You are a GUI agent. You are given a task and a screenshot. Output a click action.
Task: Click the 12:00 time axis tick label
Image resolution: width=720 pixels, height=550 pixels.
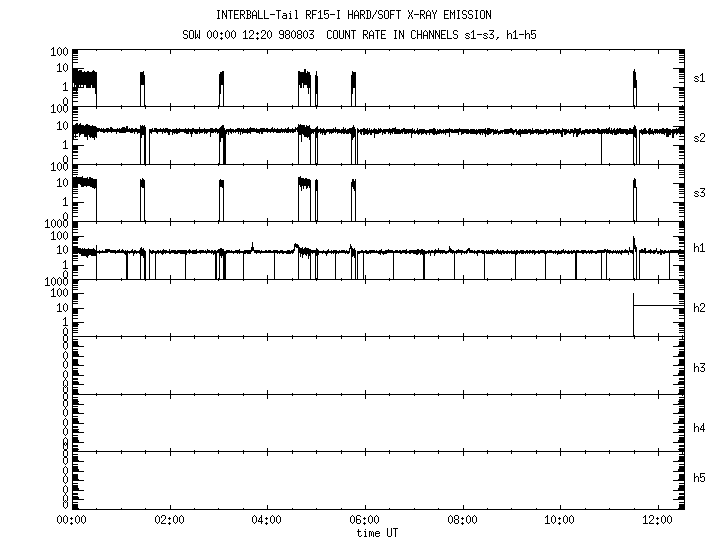(657, 520)
